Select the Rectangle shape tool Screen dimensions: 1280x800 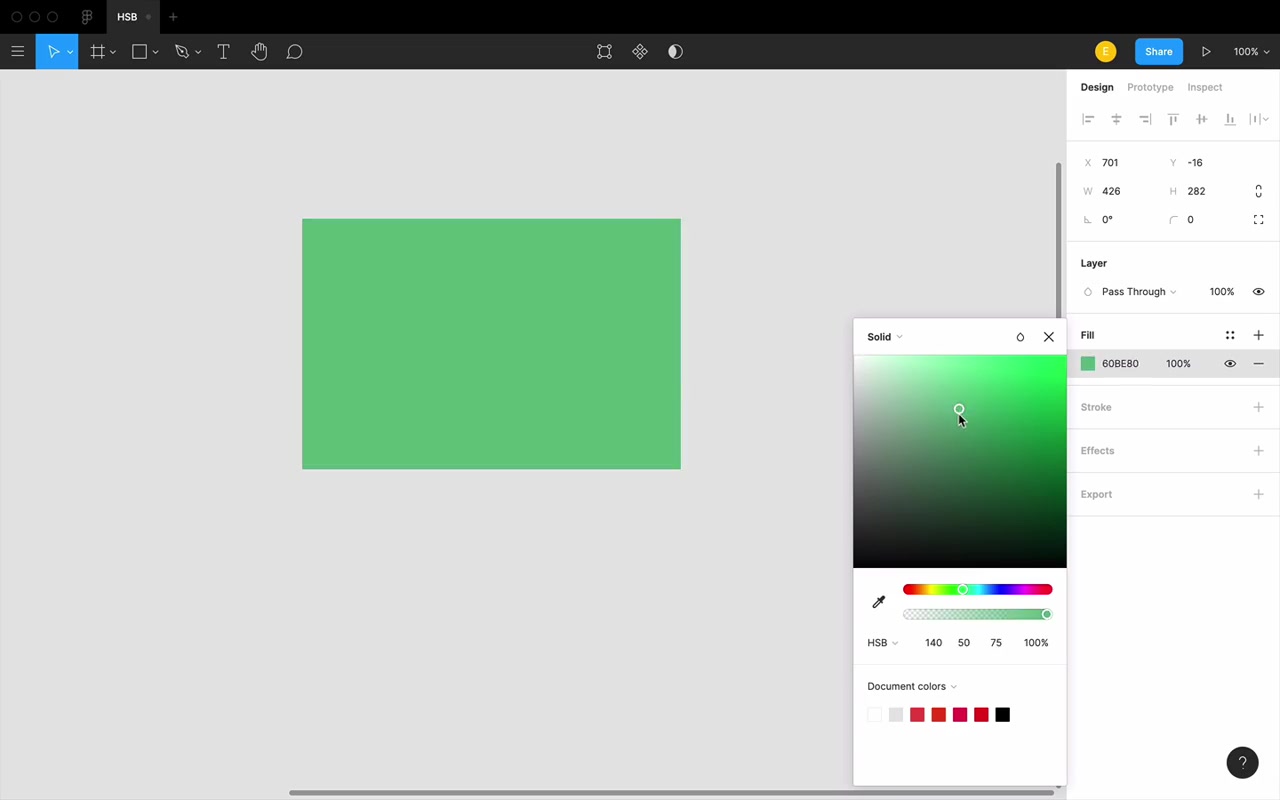pyautogui.click(x=140, y=52)
